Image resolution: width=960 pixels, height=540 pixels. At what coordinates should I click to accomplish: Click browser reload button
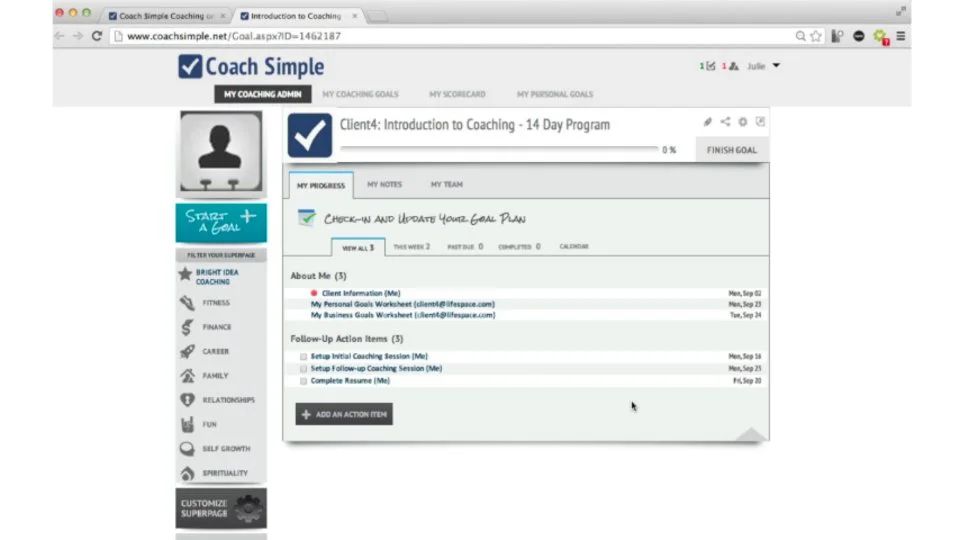[97, 36]
